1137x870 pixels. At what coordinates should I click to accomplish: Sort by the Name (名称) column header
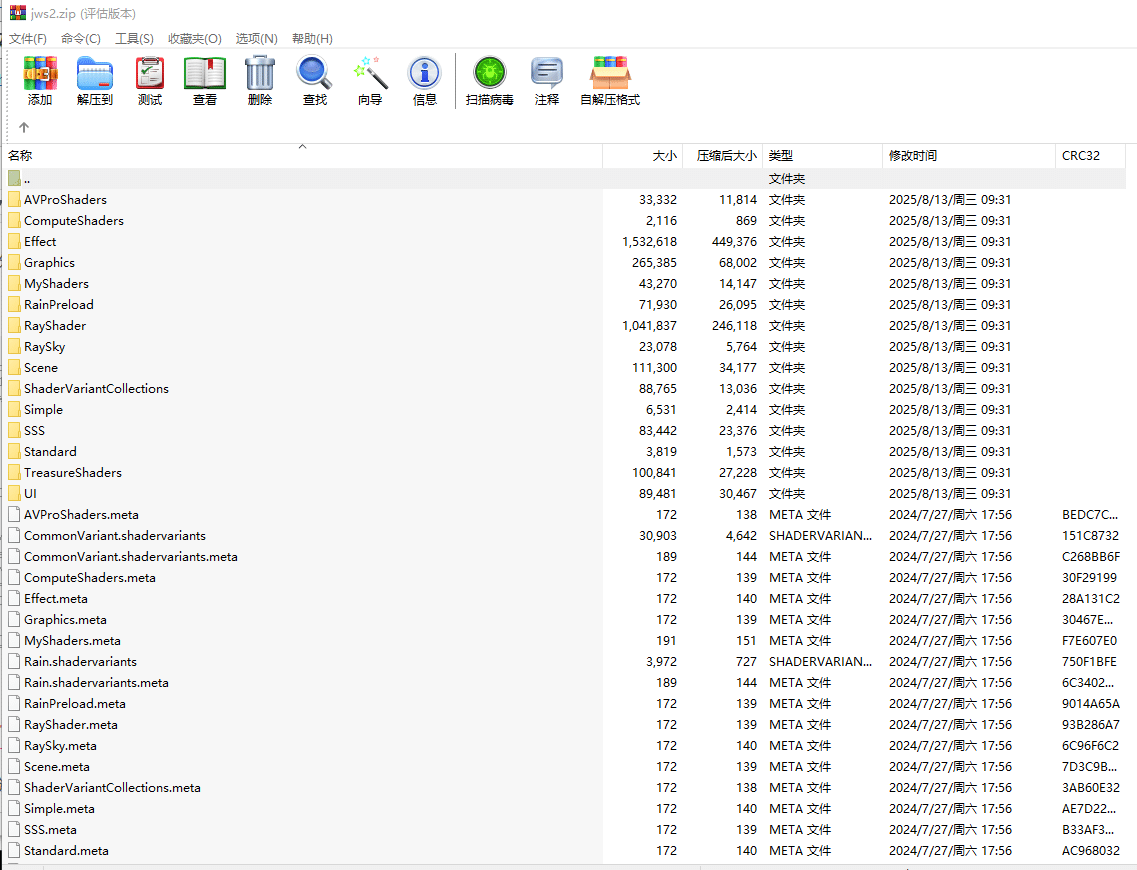21,156
